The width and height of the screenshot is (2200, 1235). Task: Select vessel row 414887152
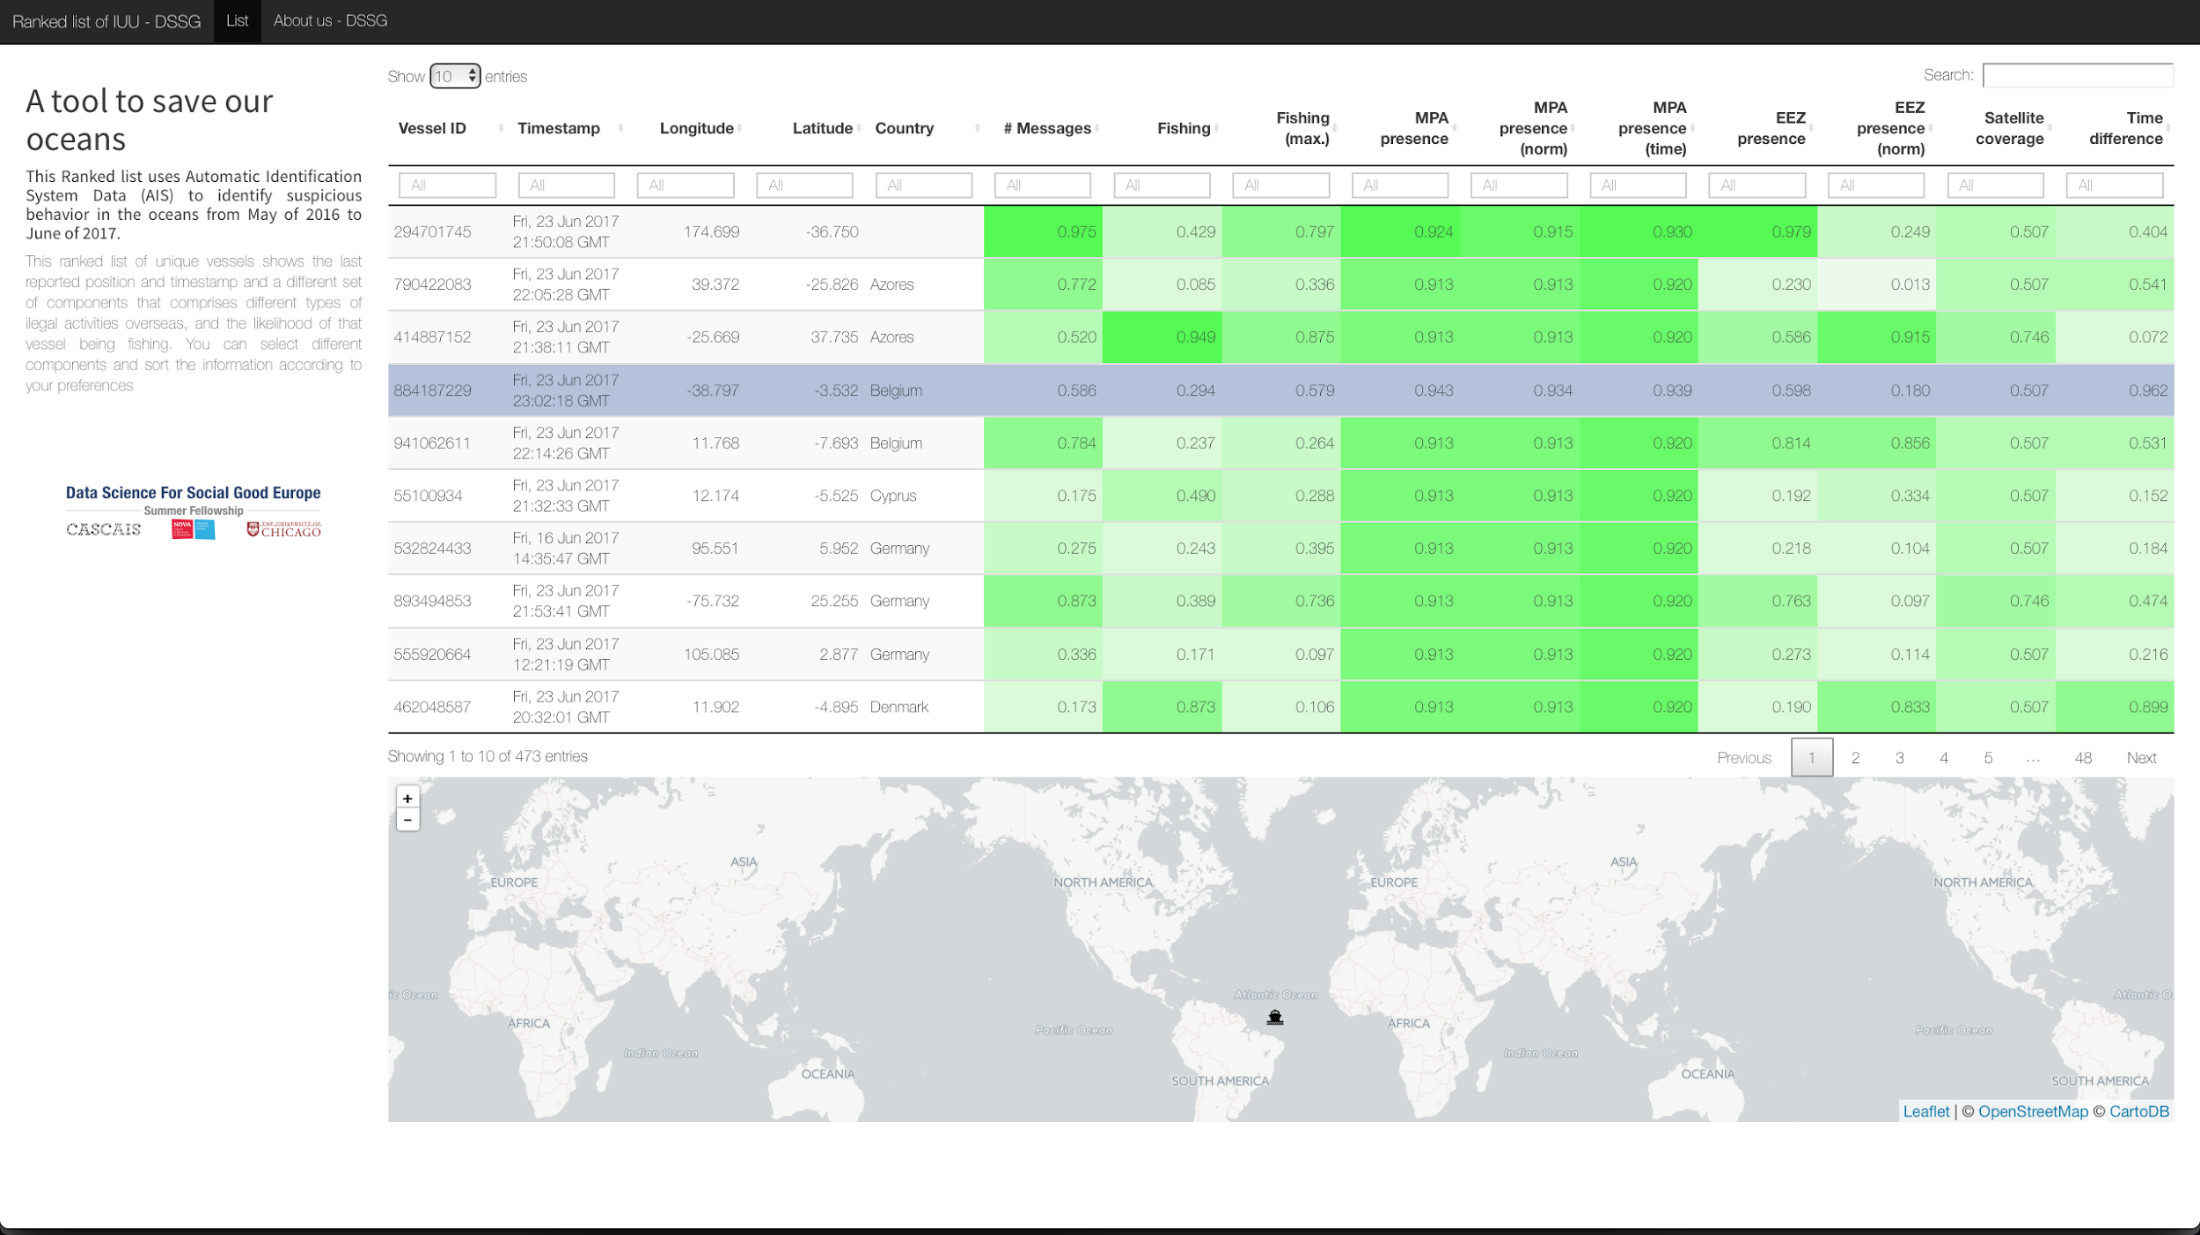click(x=1281, y=337)
